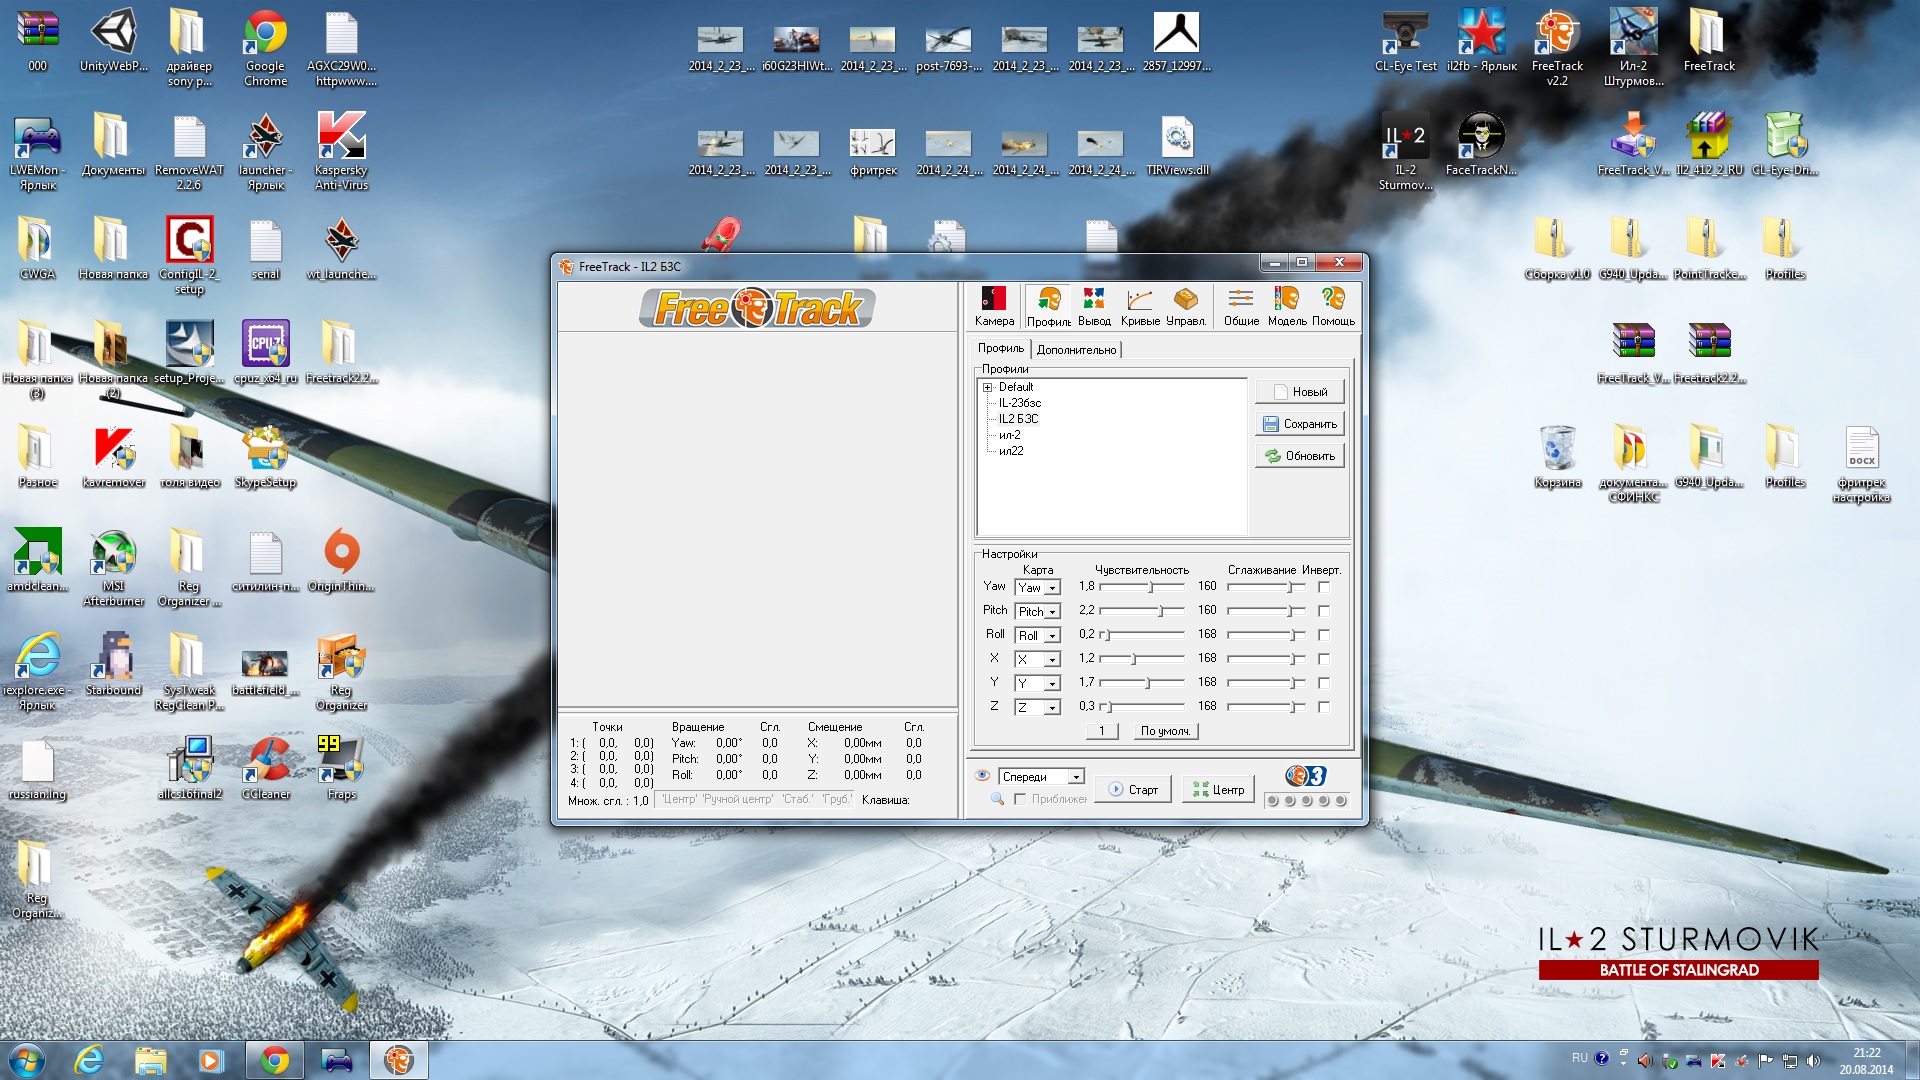Image resolution: width=1920 pixels, height=1080 pixels.
Task: Open OriginThin desktop shortcut
Action: click(341, 560)
